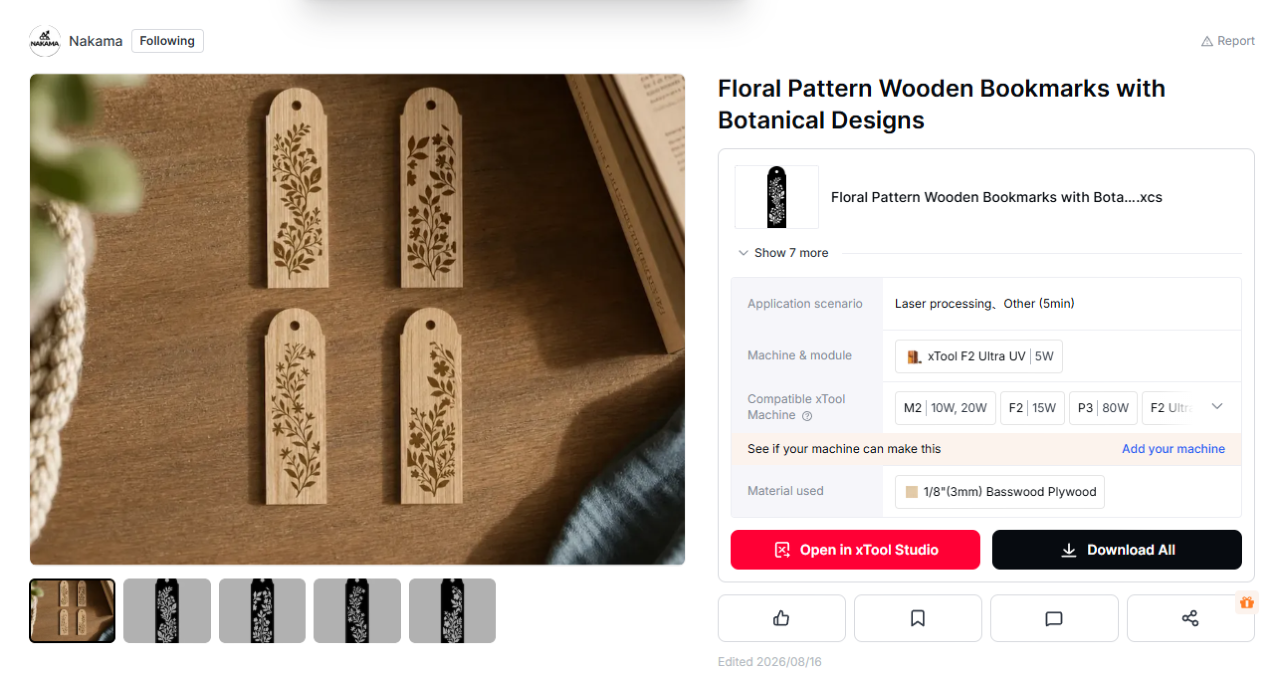Expand the Show 7 more files list
The image size is (1280, 695).
(783, 253)
